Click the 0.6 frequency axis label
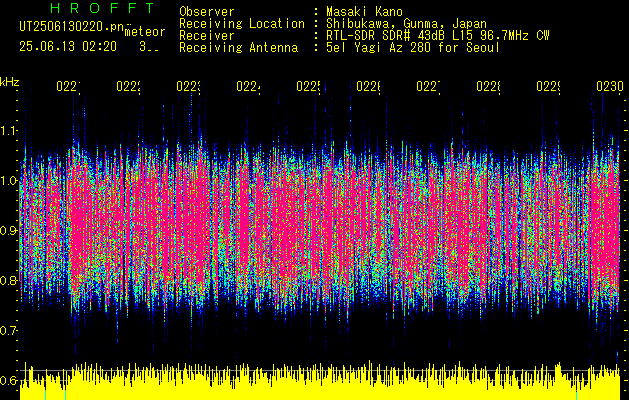629x400 pixels. (8, 380)
